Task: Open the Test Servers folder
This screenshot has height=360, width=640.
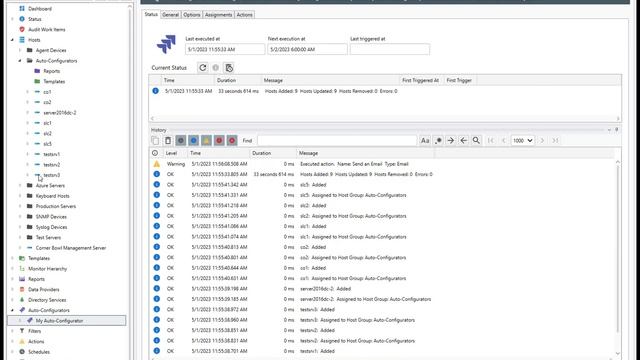Action: [x=48, y=238]
